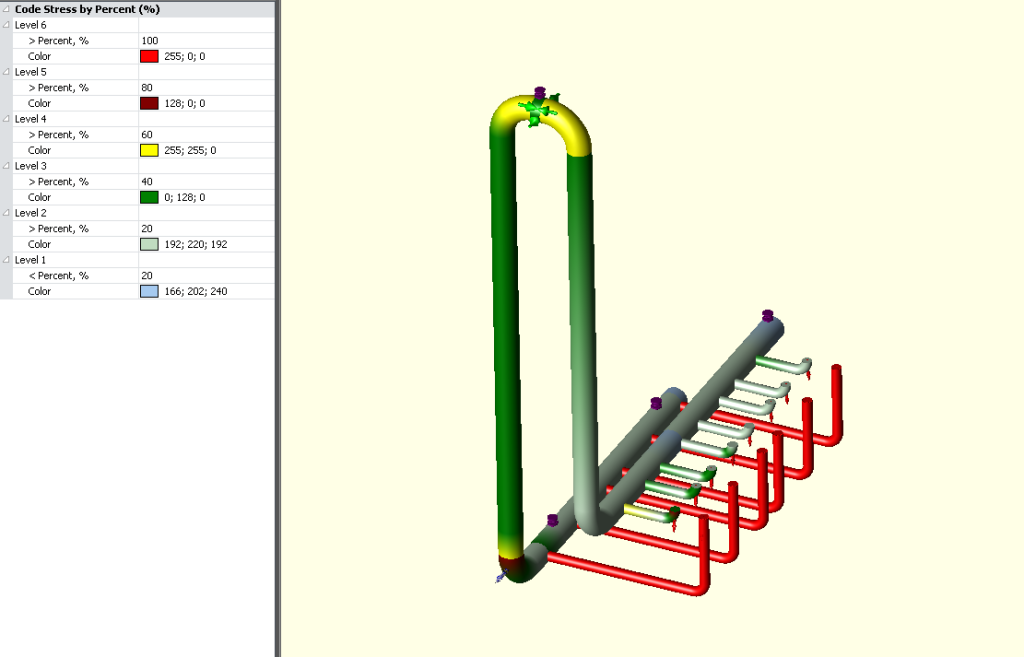Image resolution: width=1024 pixels, height=657 pixels.
Task: Collapse the Level 4 group
Action: [7, 119]
